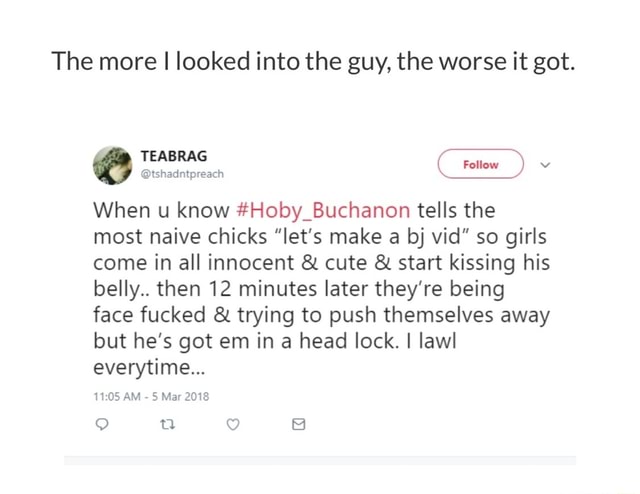This screenshot has height=494, width=640.
Task: Open the 11:05 AM timestamp link
Action: [117, 396]
